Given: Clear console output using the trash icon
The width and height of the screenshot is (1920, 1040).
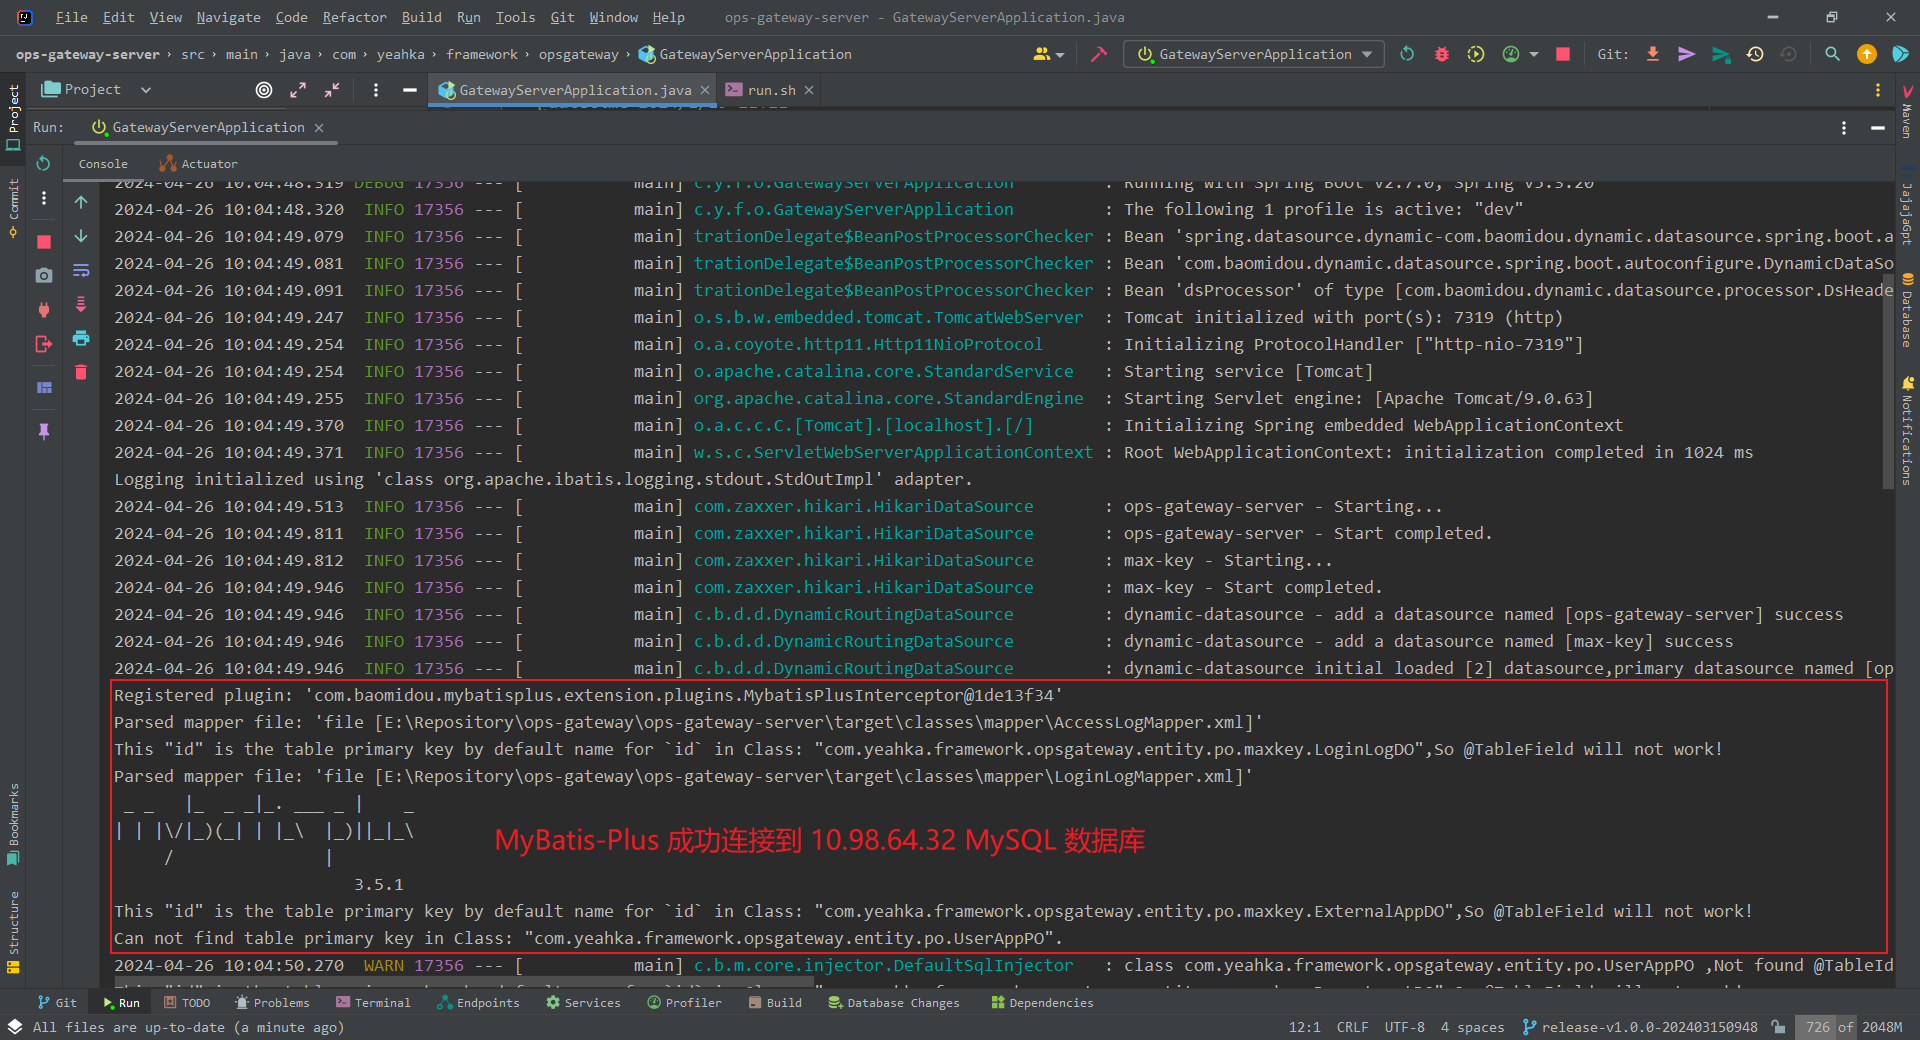Looking at the screenshot, I should pos(81,372).
